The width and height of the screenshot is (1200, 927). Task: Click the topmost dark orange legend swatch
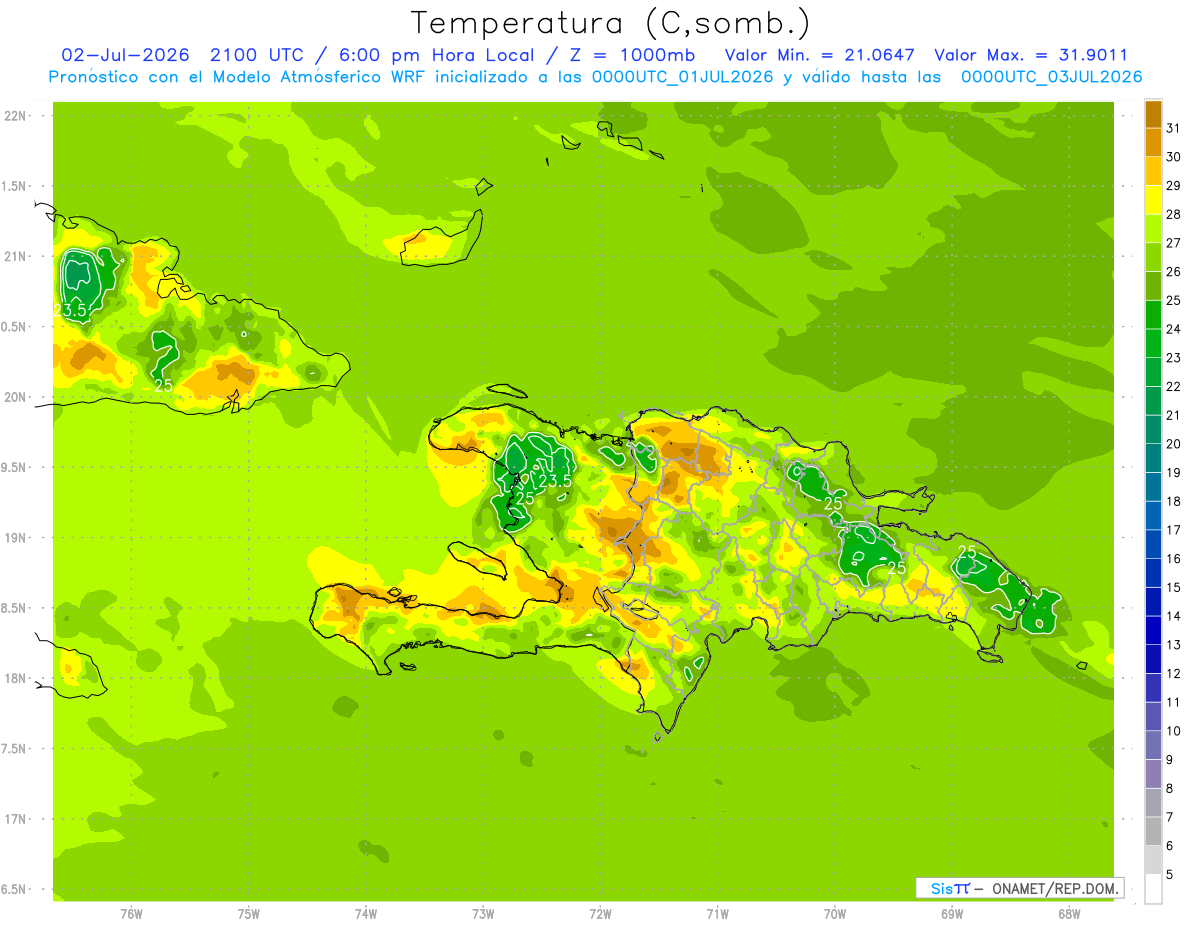pos(1153,114)
